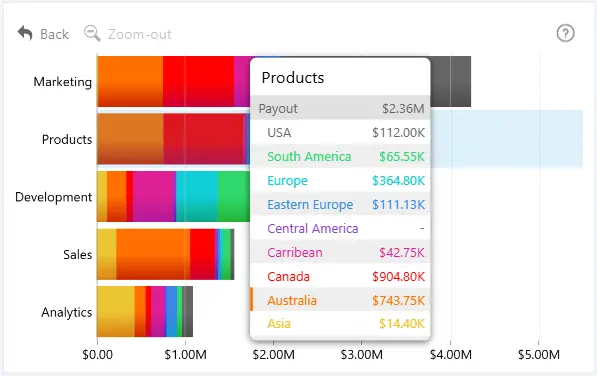Click the red Canada segment in Marketing bar
597x376 pixels.
(198, 81)
